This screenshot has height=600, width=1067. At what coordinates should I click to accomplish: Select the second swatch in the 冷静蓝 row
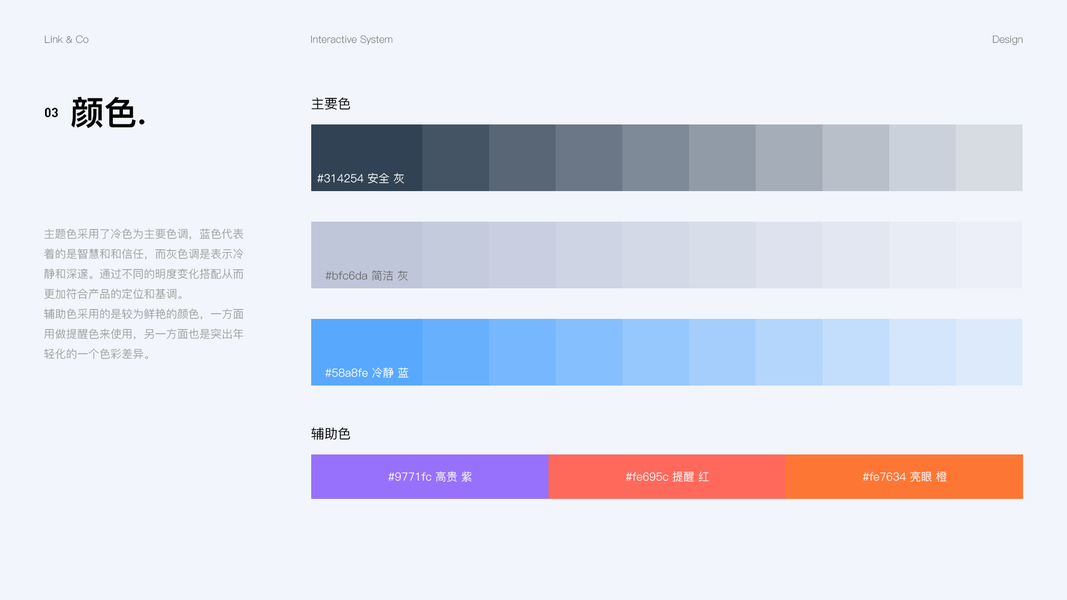pos(456,352)
